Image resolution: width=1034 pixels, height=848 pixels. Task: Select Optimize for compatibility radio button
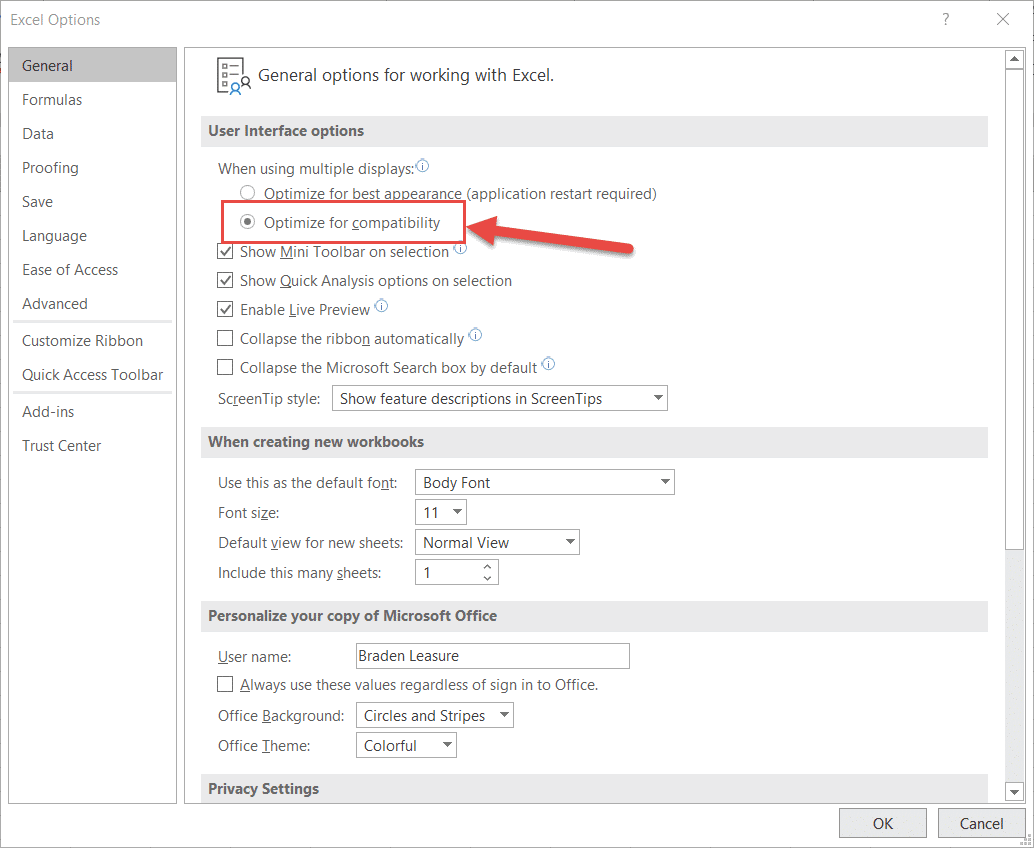click(247, 222)
